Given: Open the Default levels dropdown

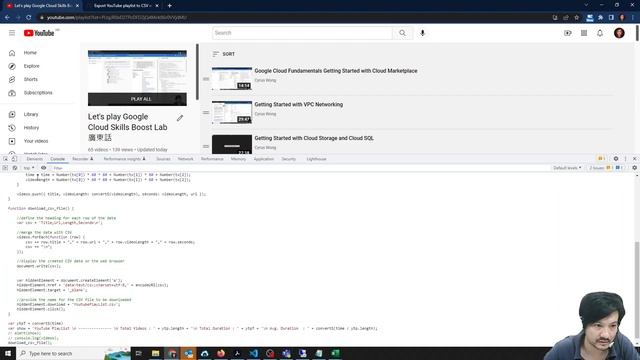Looking at the screenshot, I should 567,168.
